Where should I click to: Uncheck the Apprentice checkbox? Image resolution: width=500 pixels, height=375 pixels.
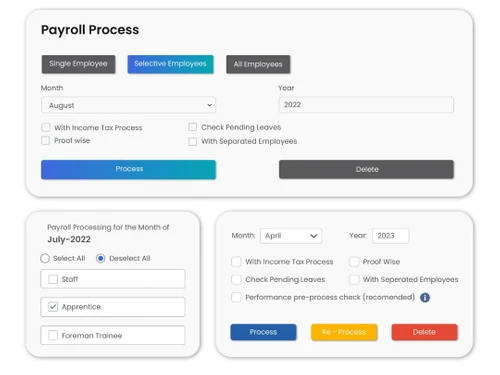point(53,307)
